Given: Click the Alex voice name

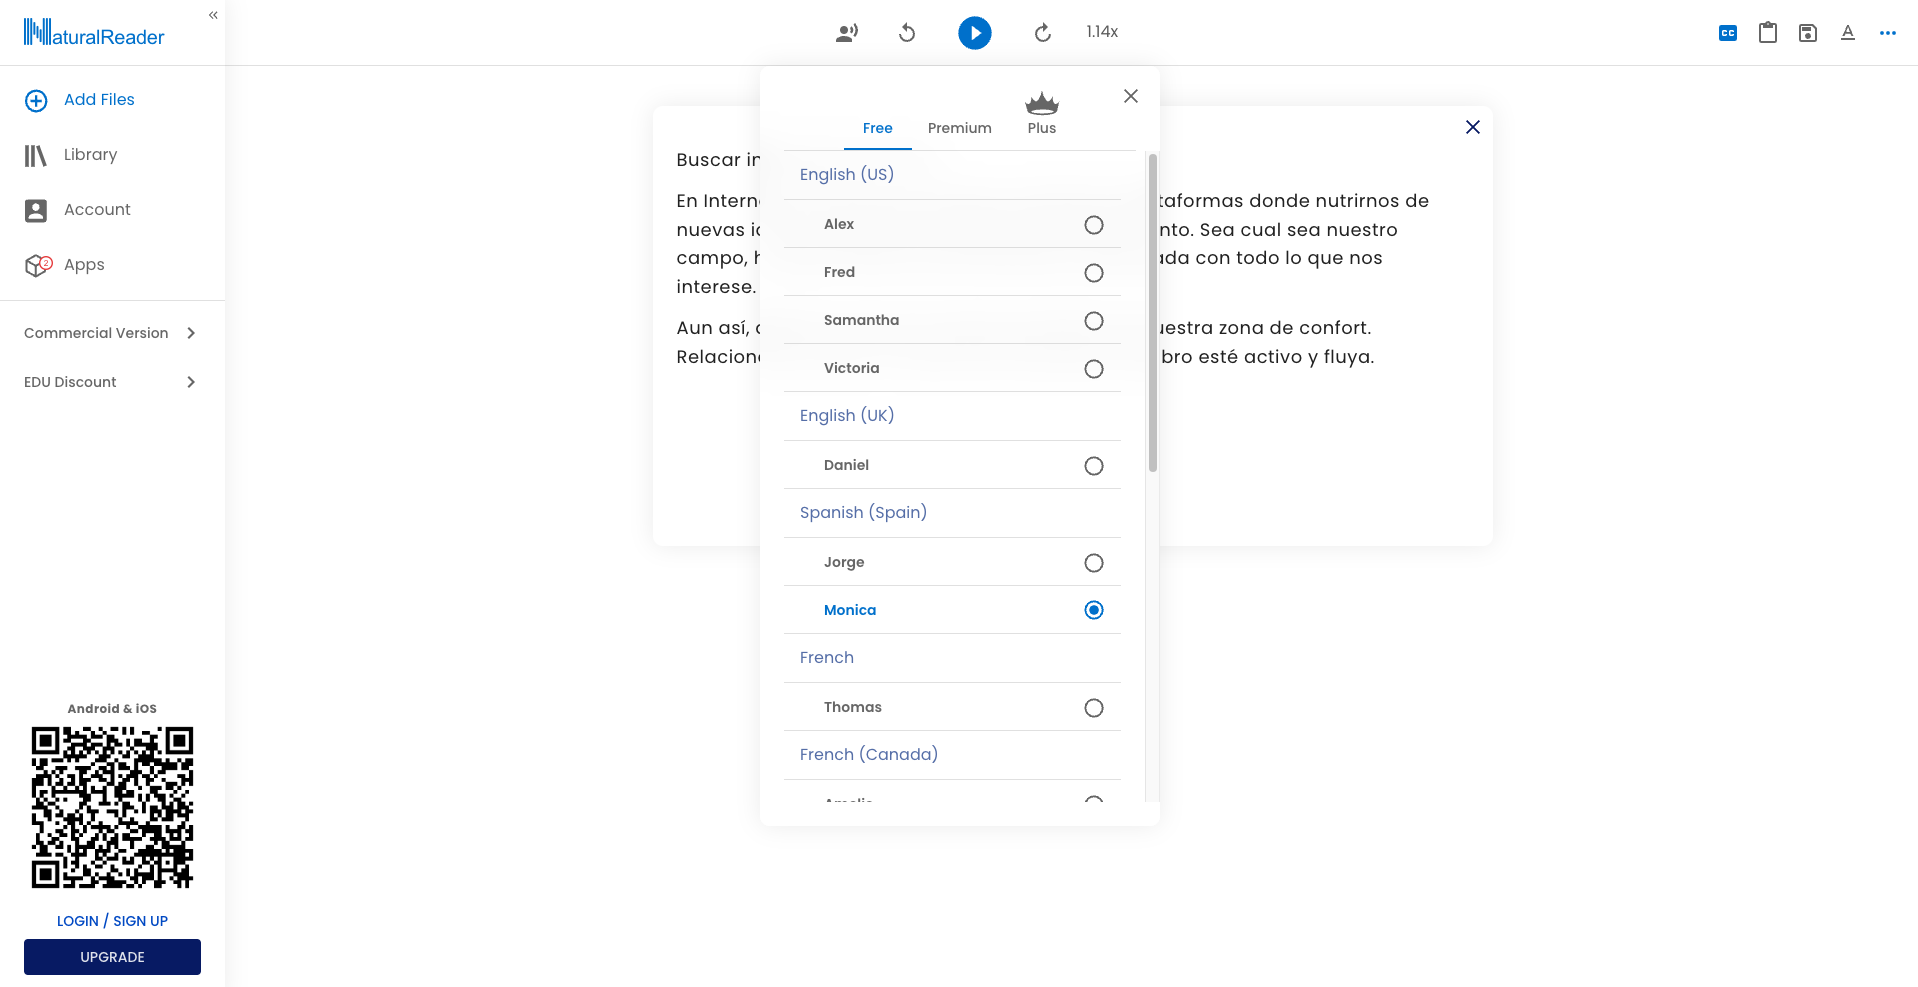Looking at the screenshot, I should 839,224.
